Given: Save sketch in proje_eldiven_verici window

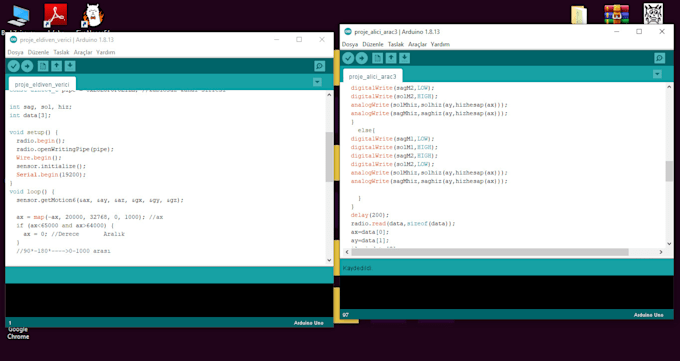Looking at the screenshot, I should 70,66.
